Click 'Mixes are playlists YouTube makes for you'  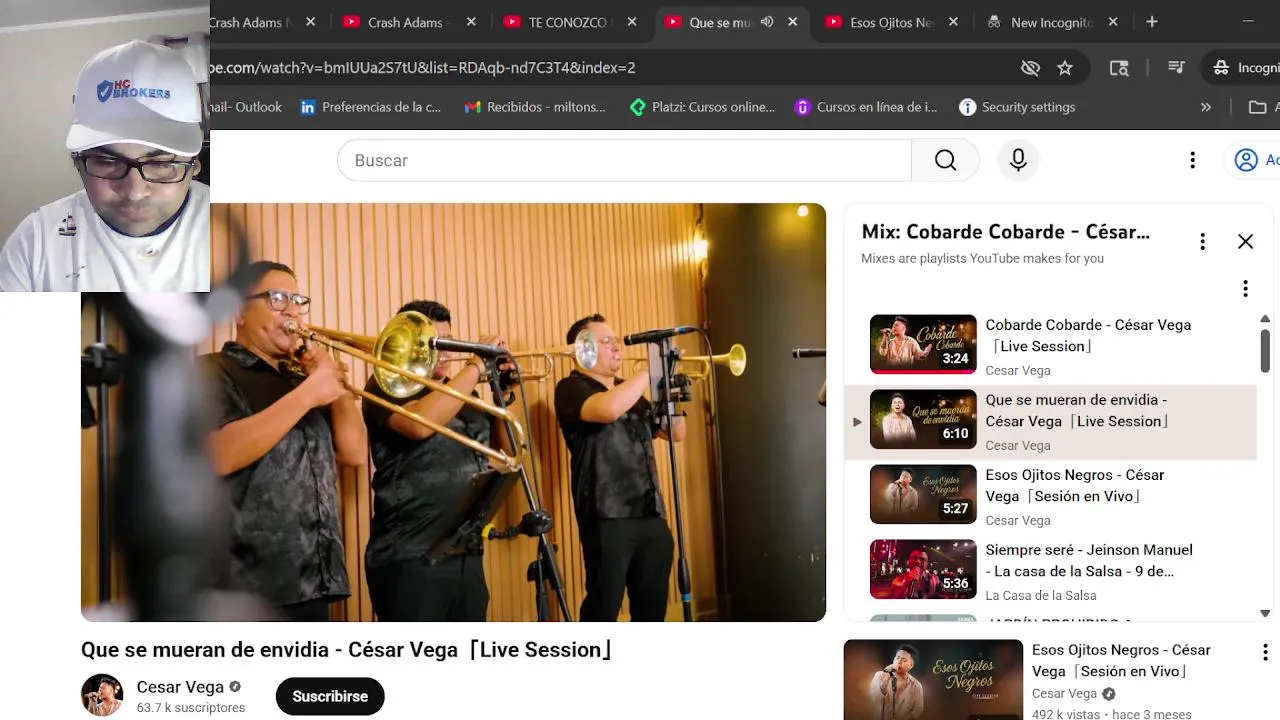pos(983,258)
